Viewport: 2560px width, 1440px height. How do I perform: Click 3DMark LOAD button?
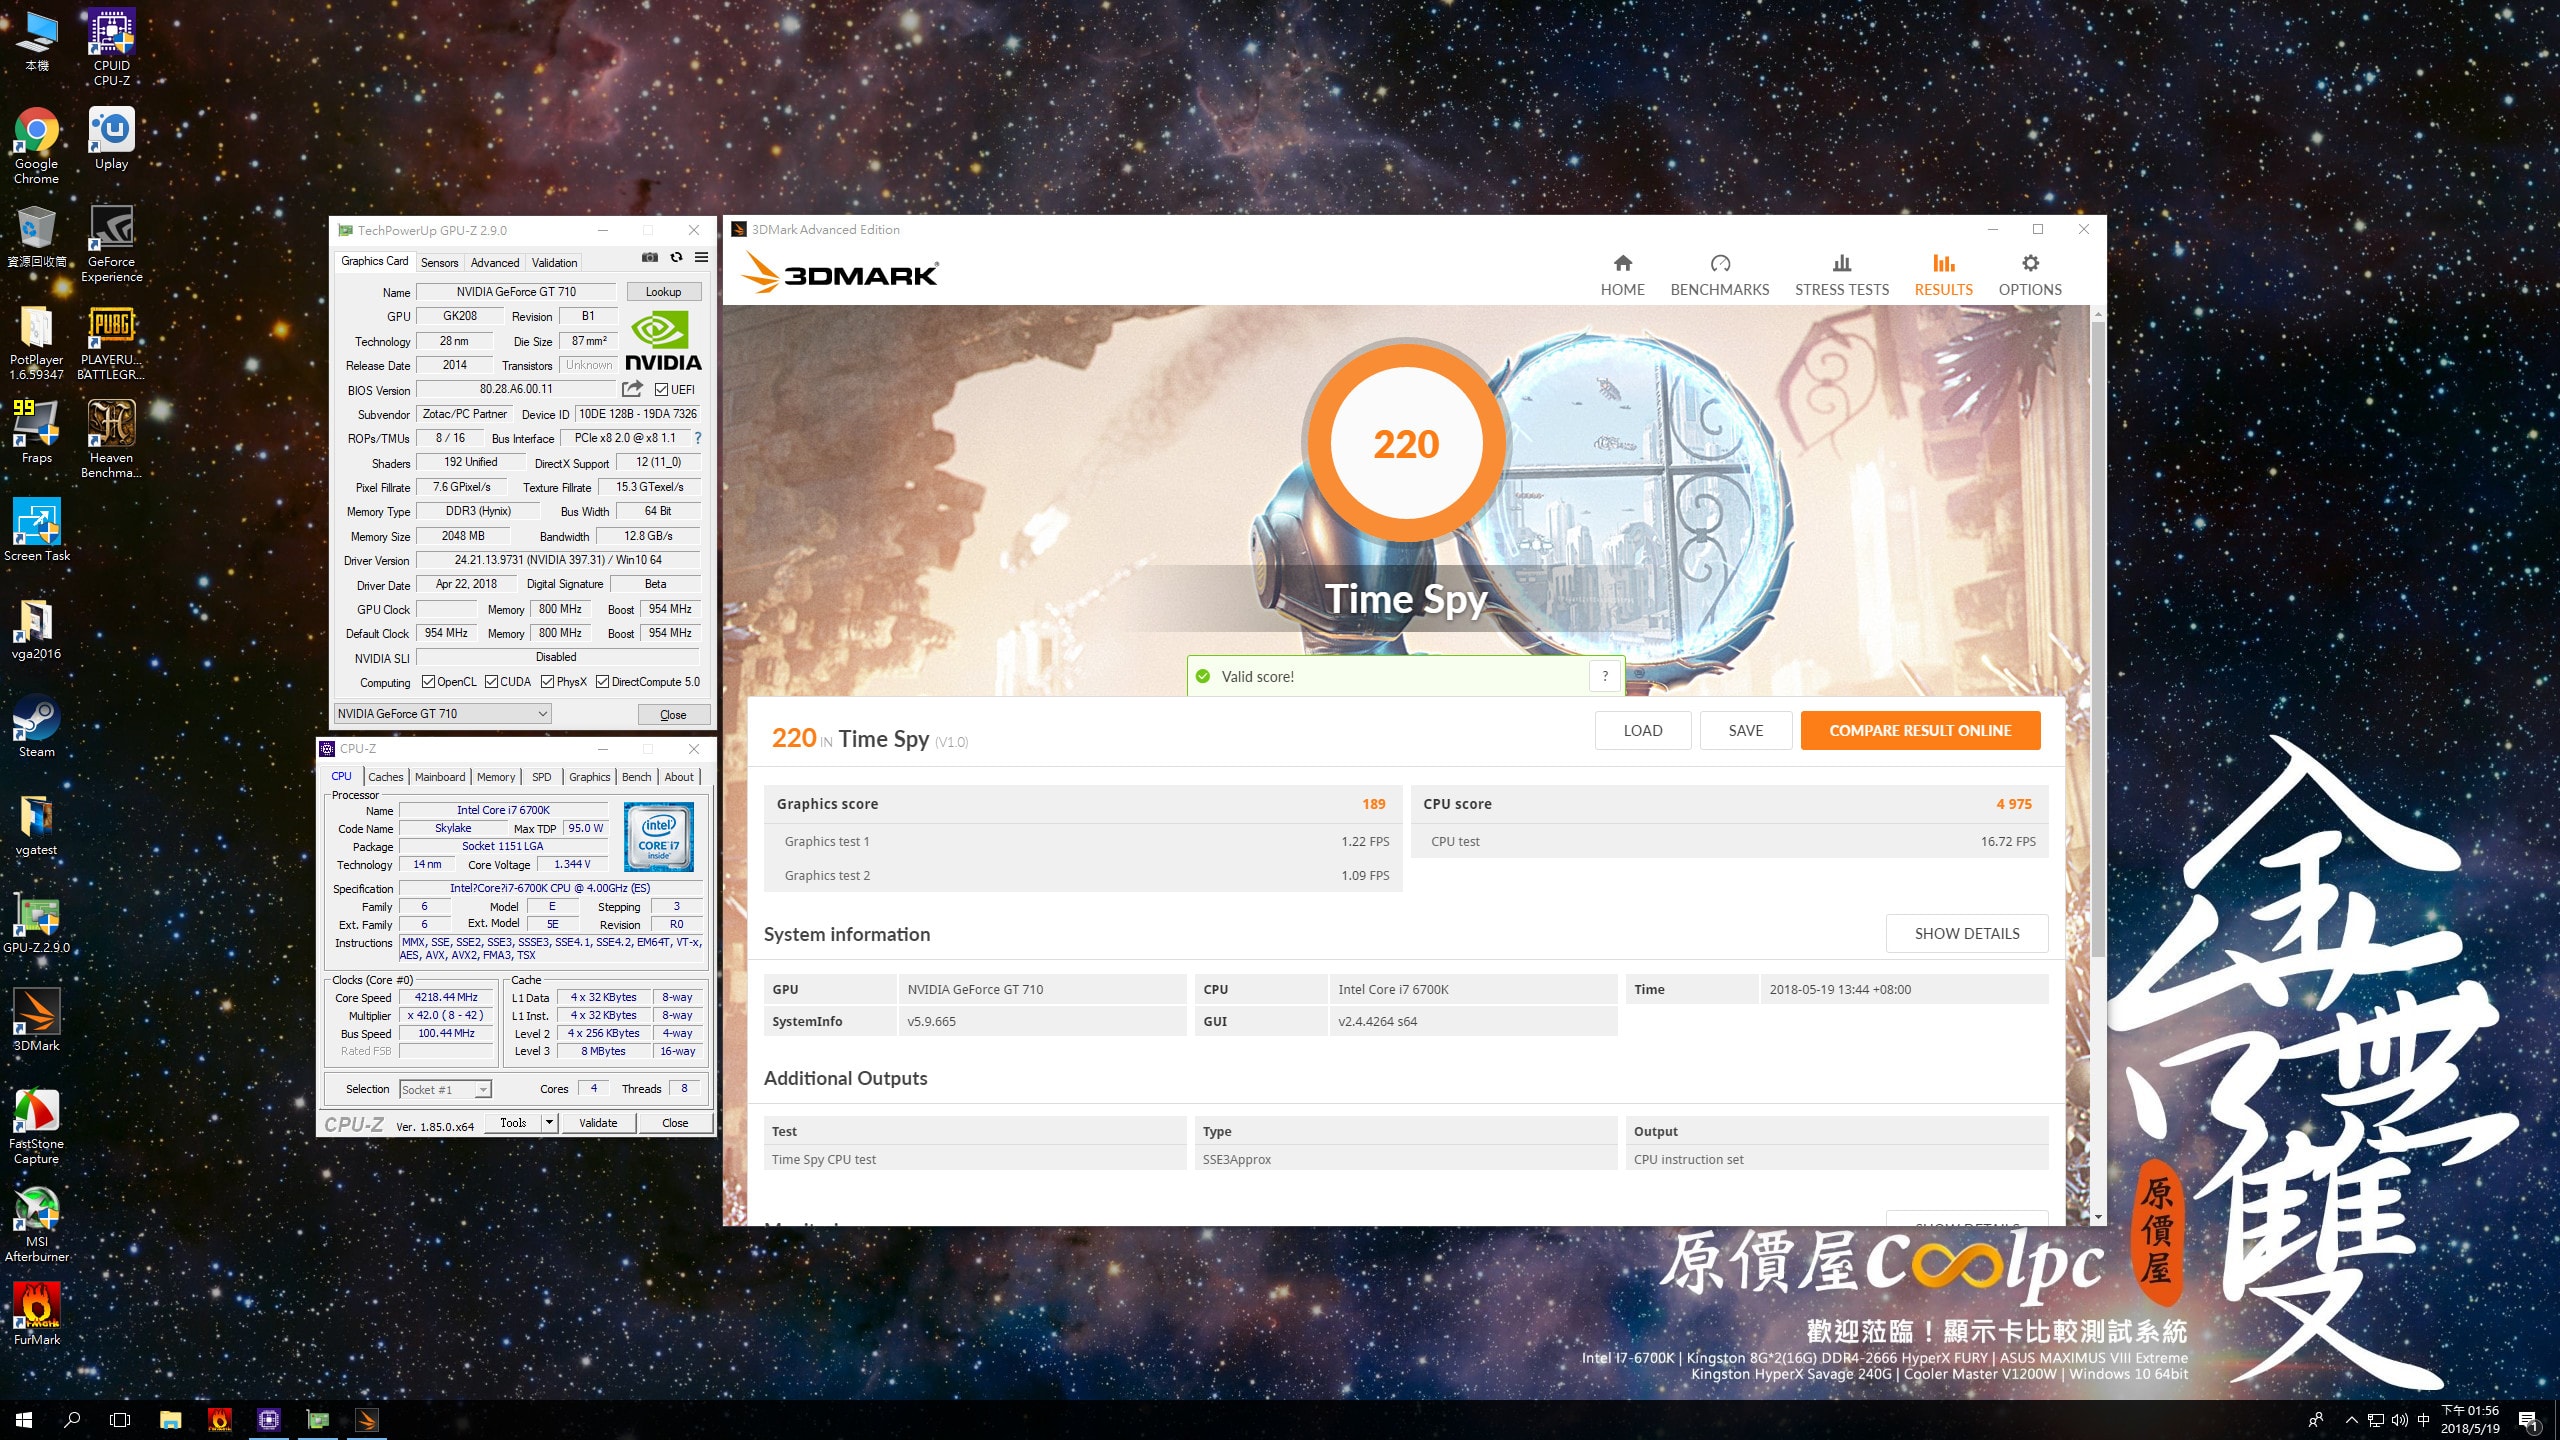click(1642, 731)
